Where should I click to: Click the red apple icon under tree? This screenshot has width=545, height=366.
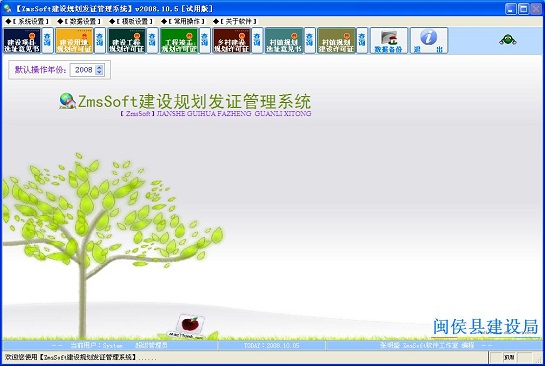click(190, 325)
